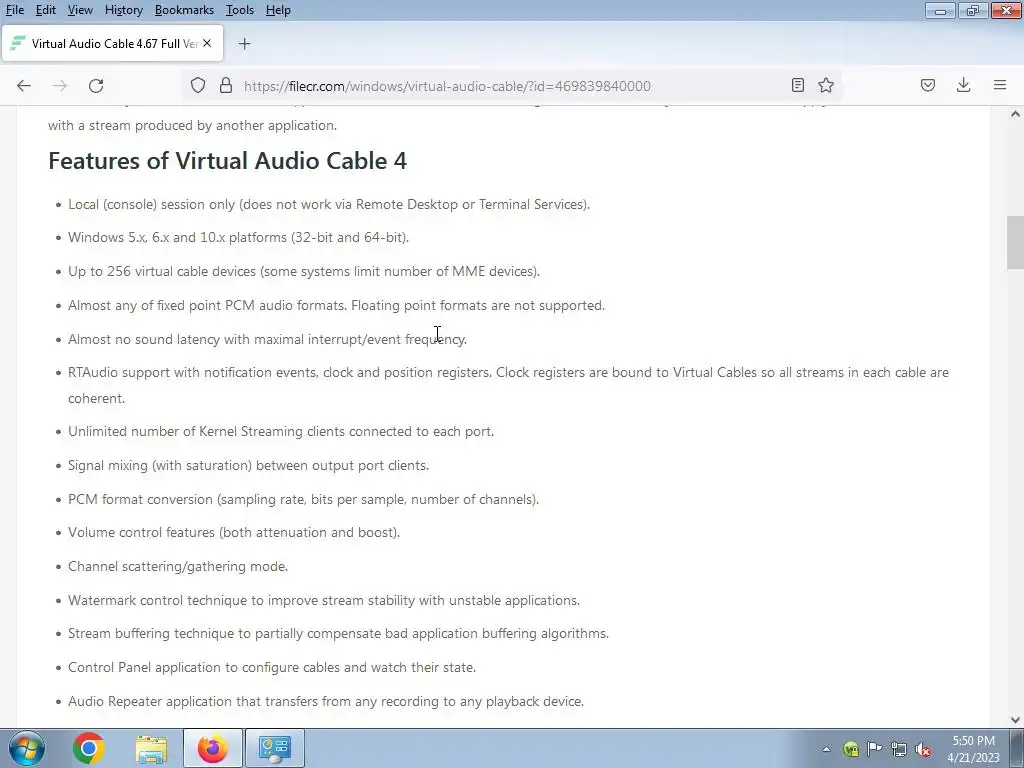Click 'Signal mixing (with saturation)' bullet
This screenshot has width=1024, height=768.
tap(248, 466)
